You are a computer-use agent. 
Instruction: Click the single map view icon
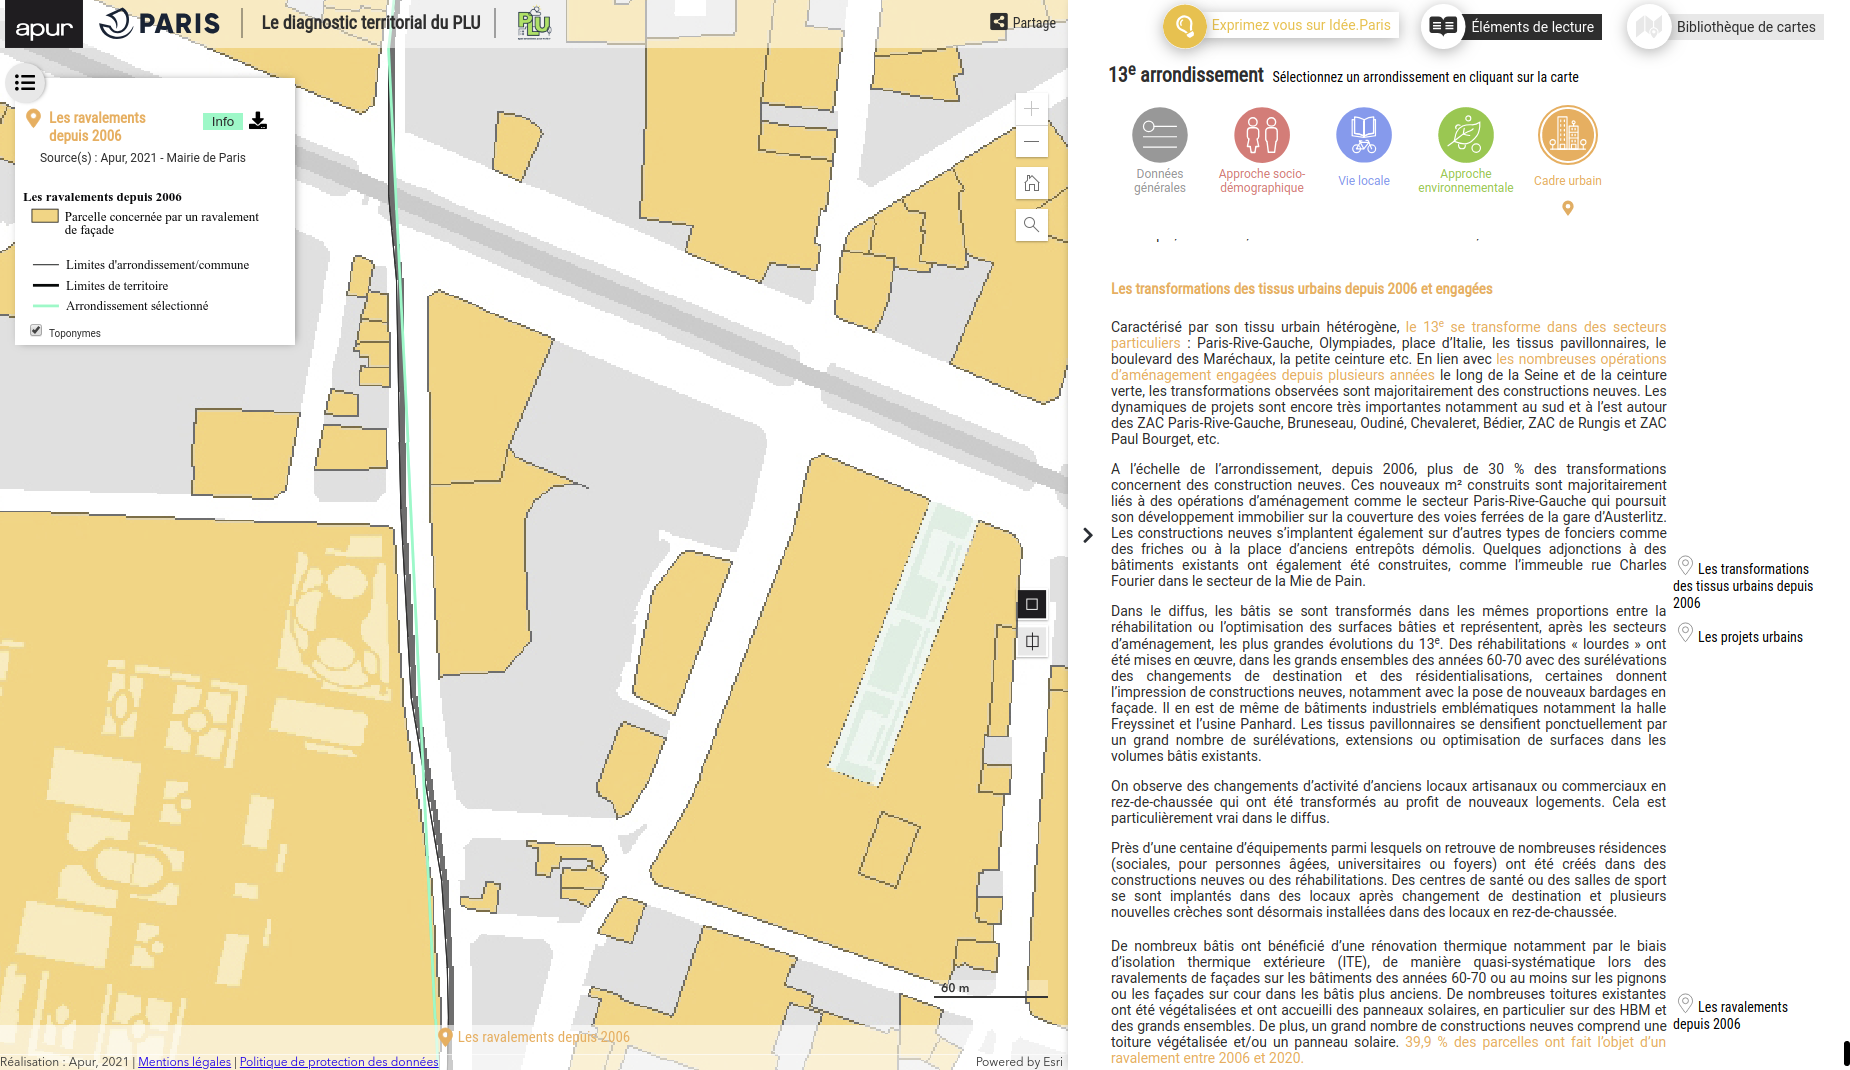pos(1032,604)
